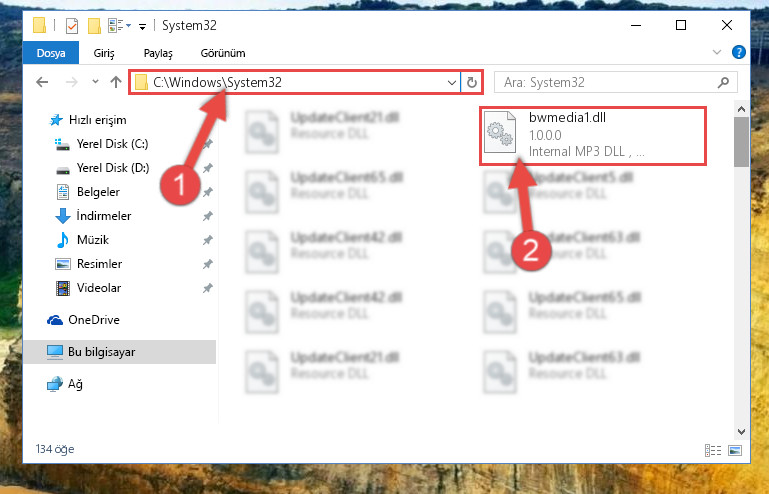Switch to large icons view layout
The width and height of the screenshot is (769, 494).
pyautogui.click(x=735, y=450)
